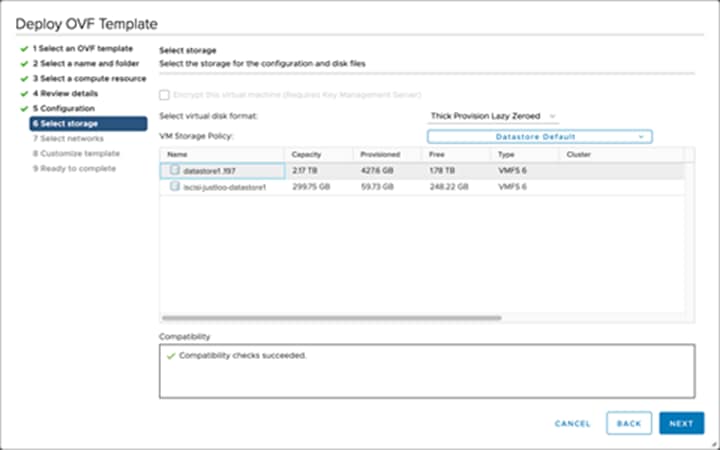
Task: Click the 299.75 GB capacity cell
Action: (x=311, y=187)
